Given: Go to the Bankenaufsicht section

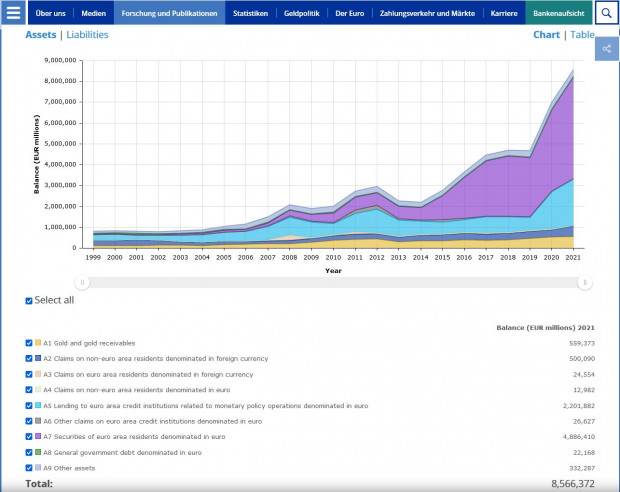Looking at the screenshot, I should [x=559, y=14].
